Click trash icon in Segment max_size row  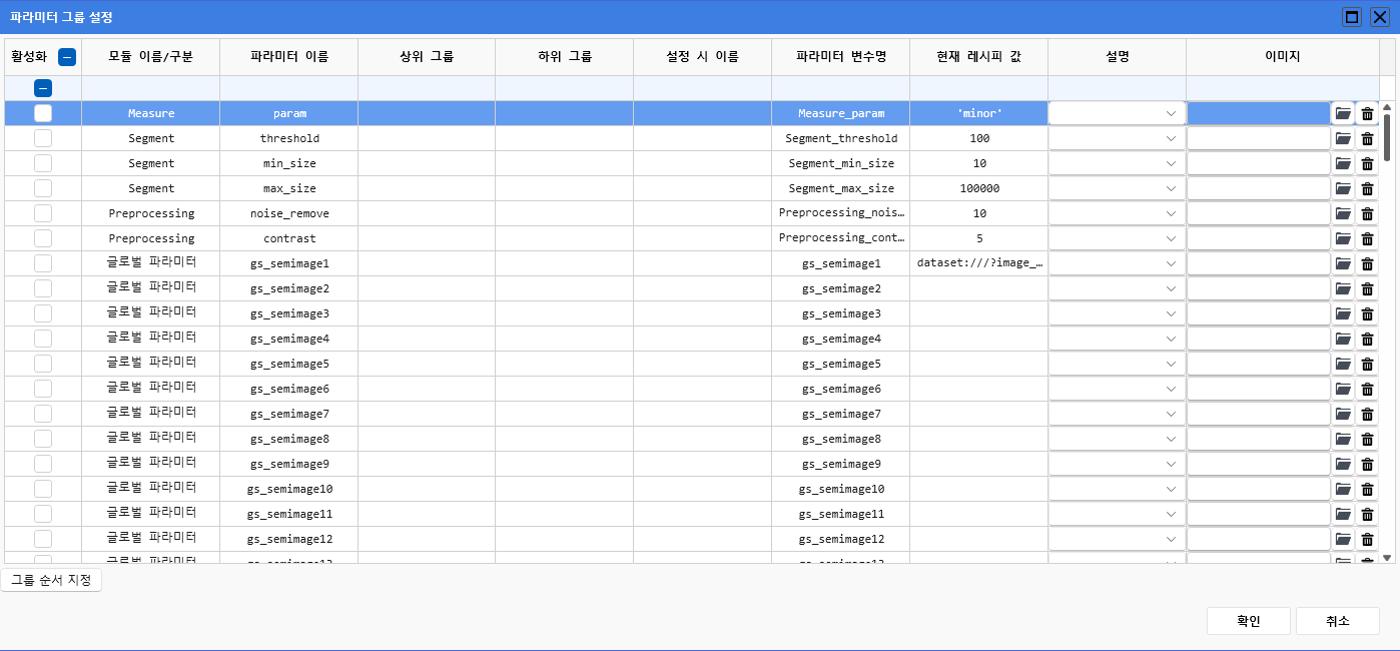(x=1367, y=189)
